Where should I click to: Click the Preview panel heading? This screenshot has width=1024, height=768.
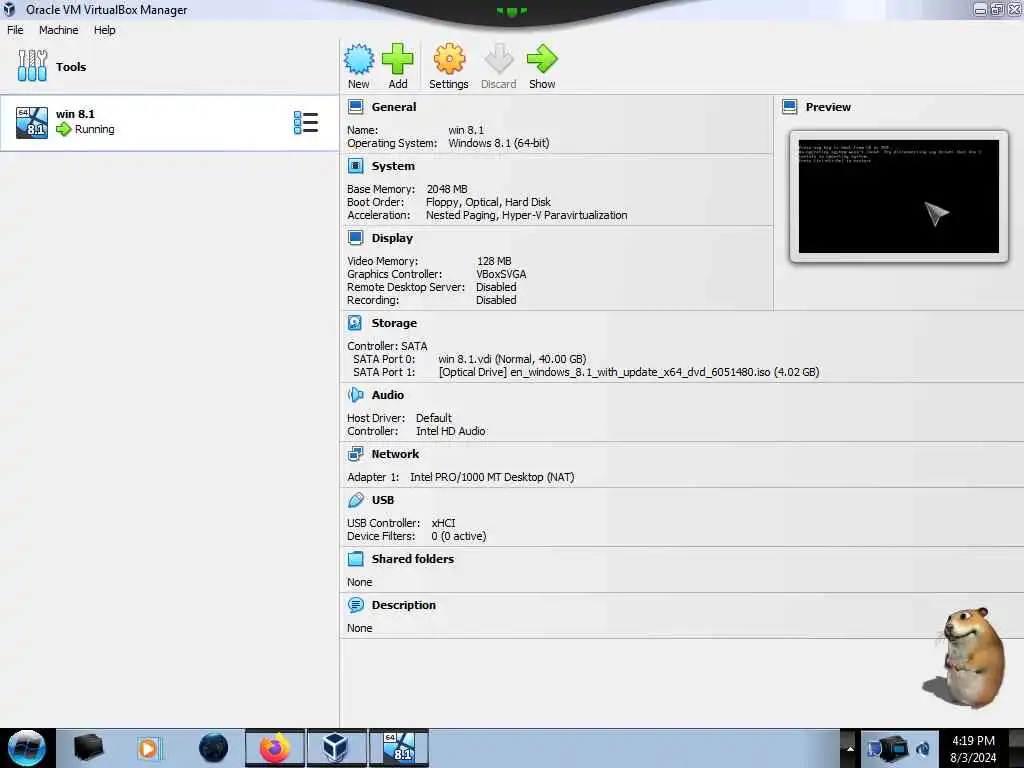(827, 107)
